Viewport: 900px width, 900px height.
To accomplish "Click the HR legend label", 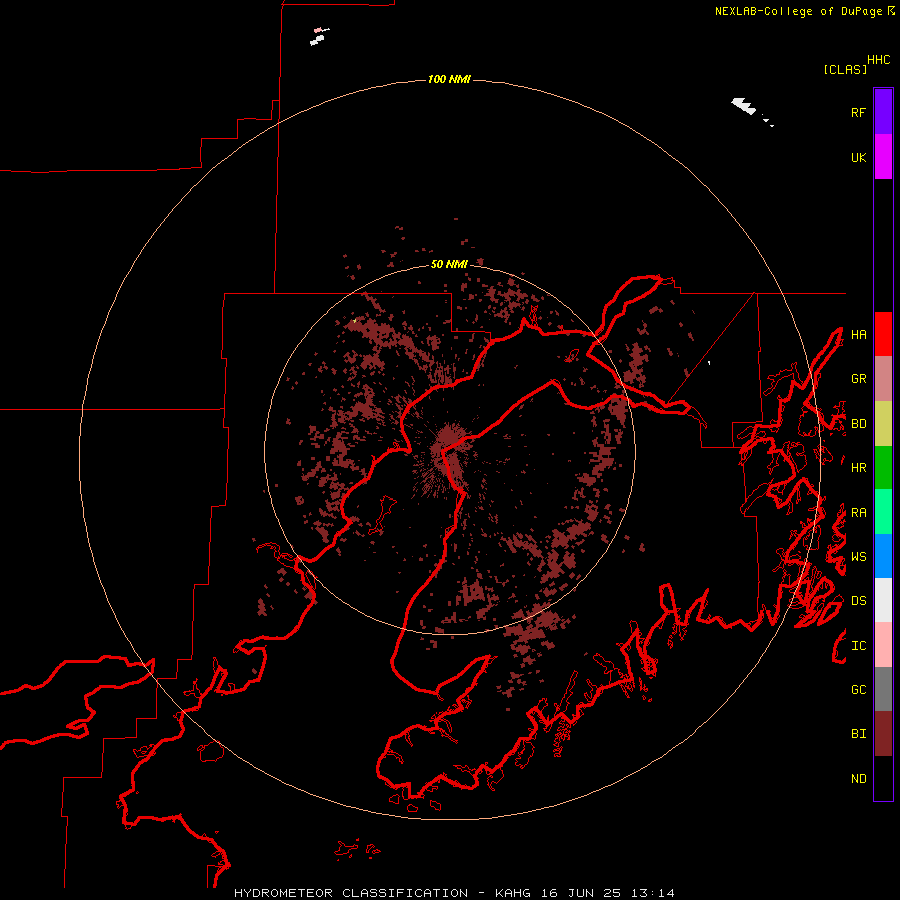I will [x=858, y=468].
